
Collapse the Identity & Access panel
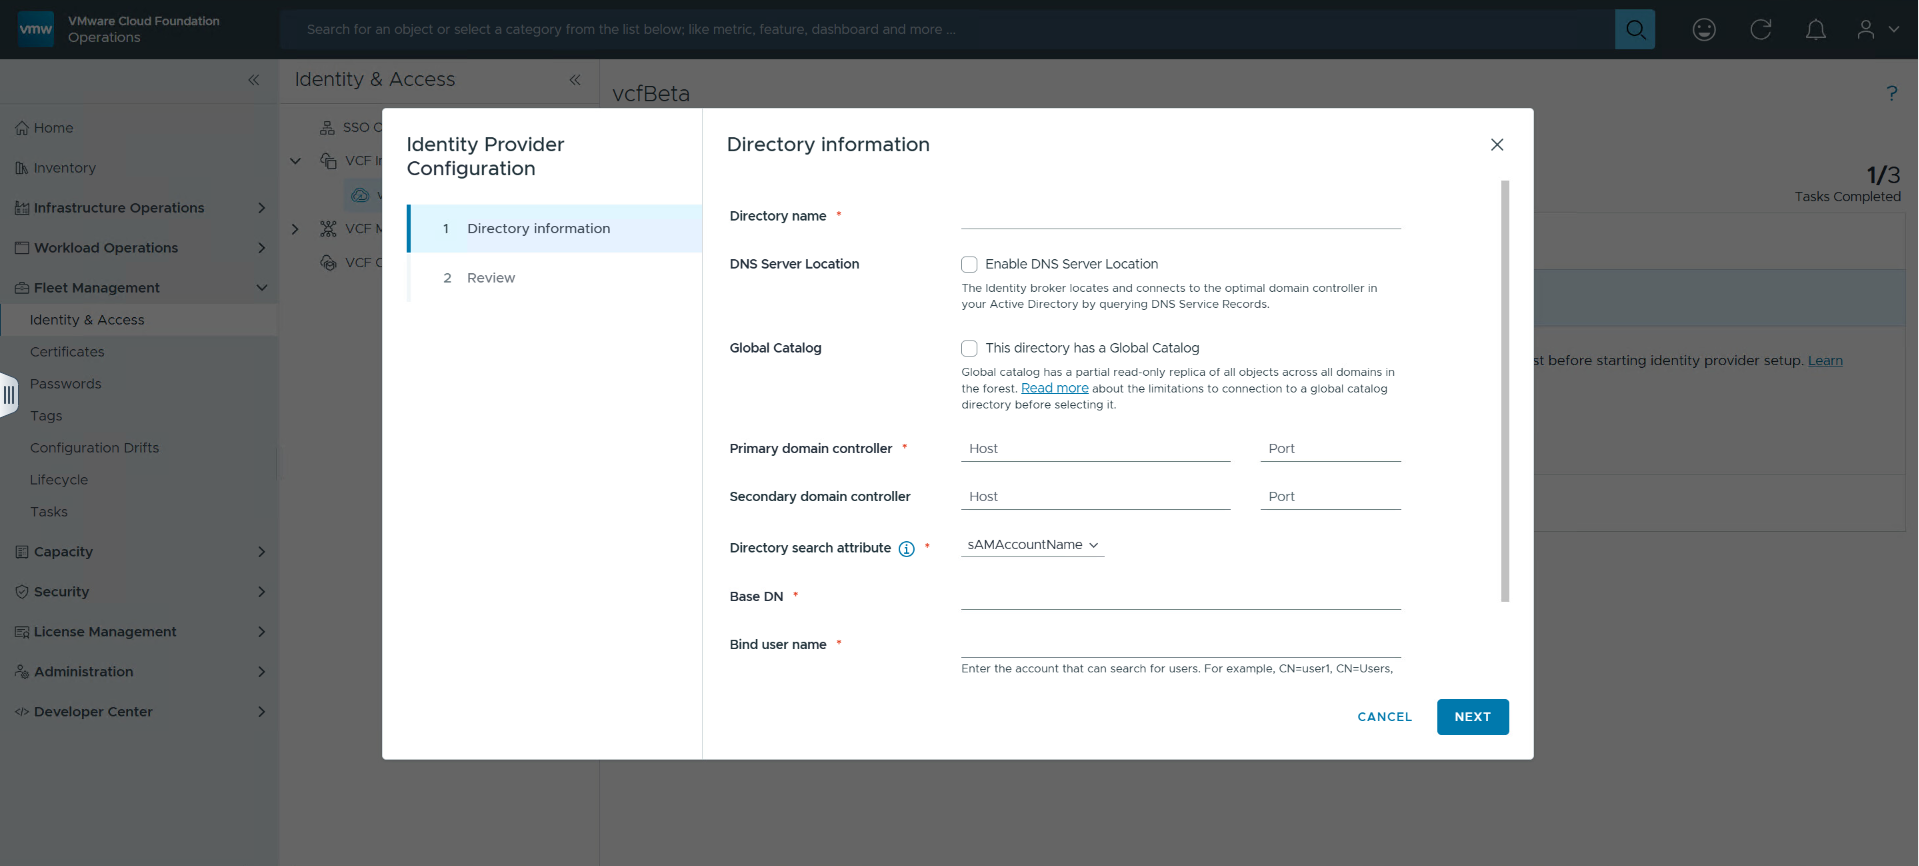(575, 80)
